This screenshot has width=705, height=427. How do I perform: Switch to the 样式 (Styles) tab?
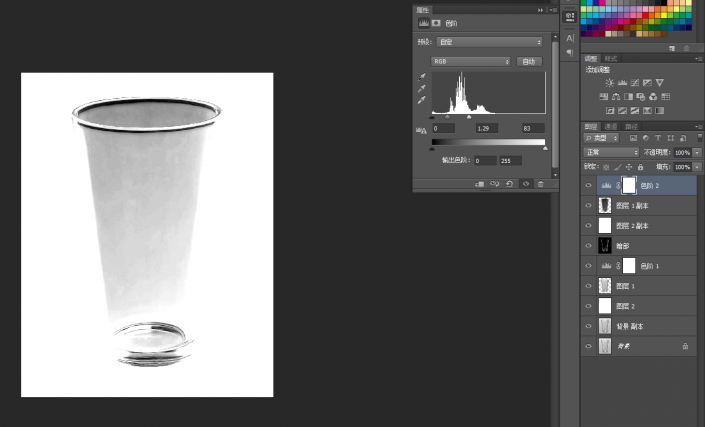611,59
